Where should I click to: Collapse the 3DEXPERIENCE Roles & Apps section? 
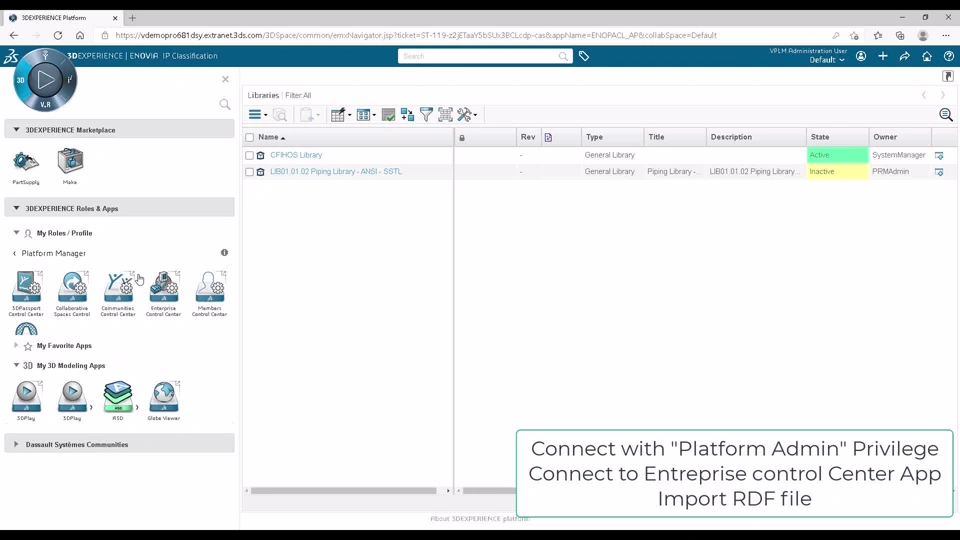(17, 208)
